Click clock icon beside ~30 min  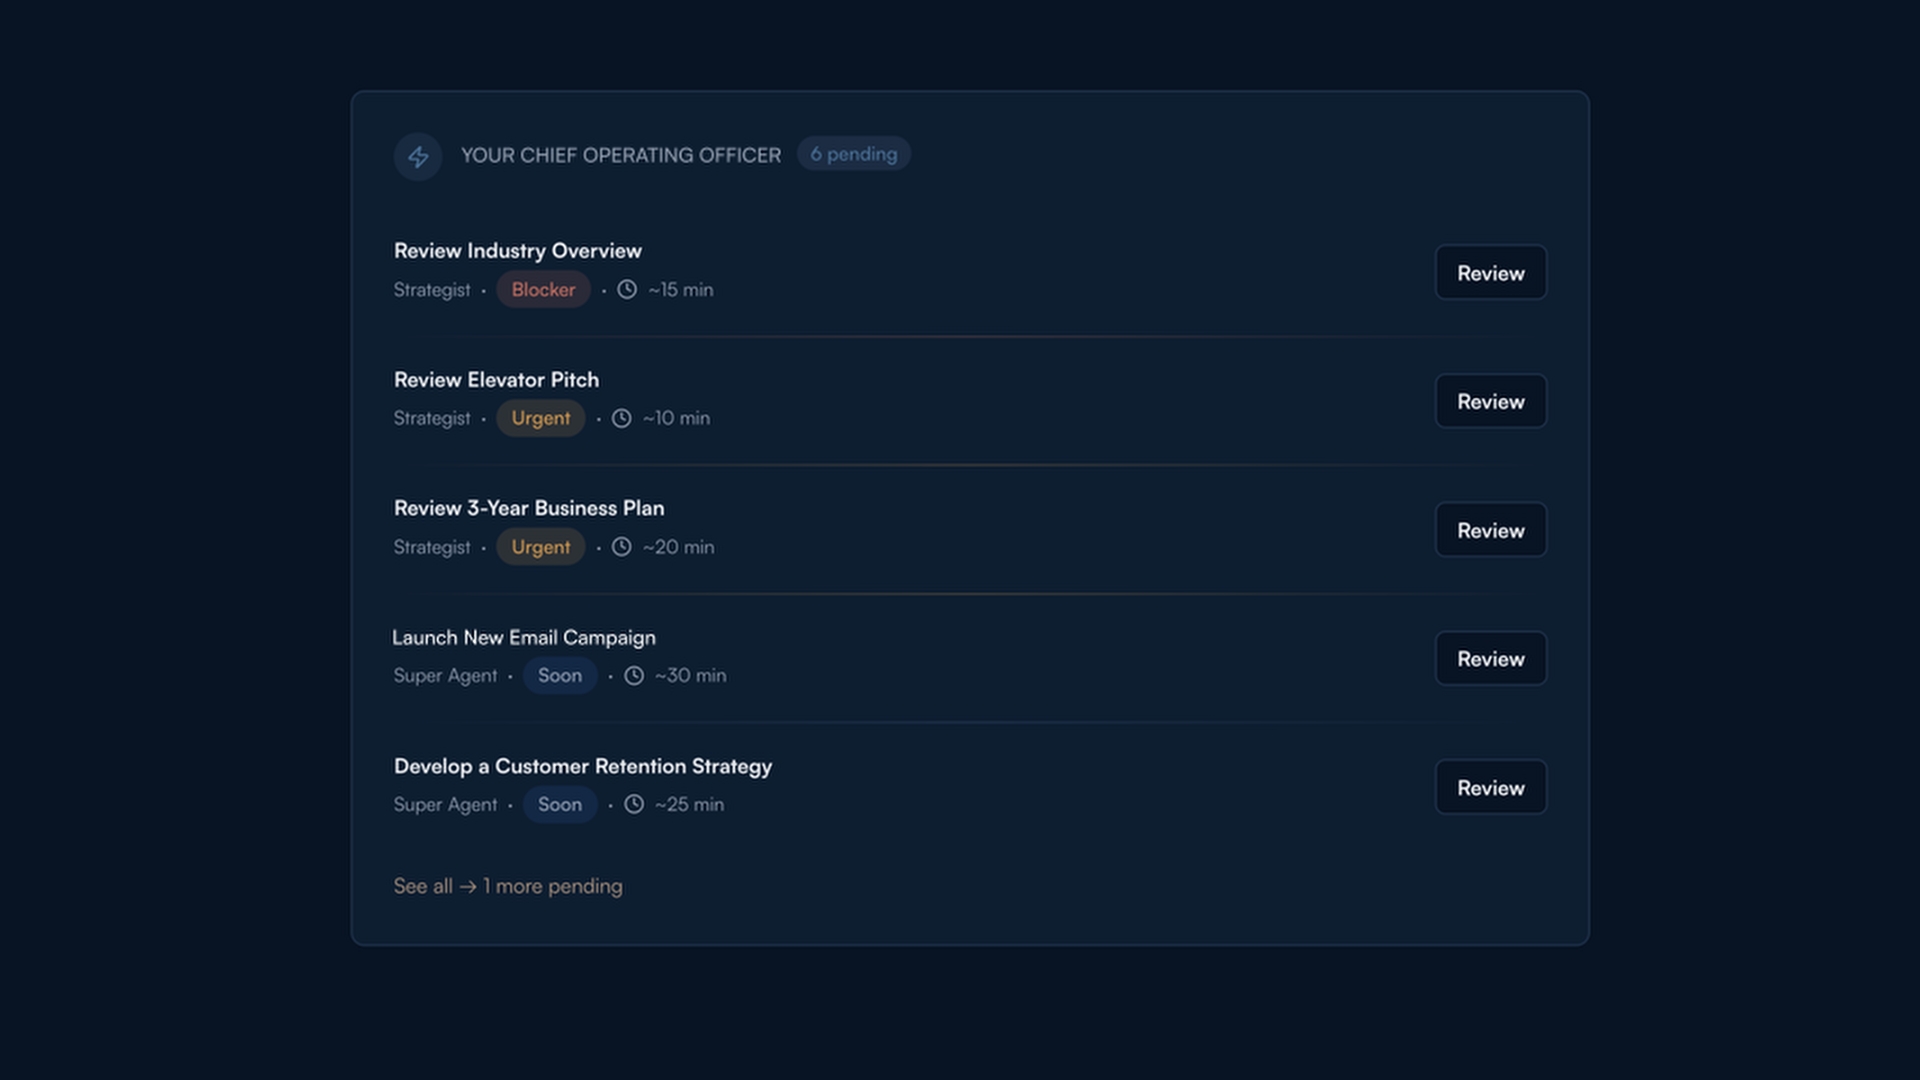[x=634, y=676]
